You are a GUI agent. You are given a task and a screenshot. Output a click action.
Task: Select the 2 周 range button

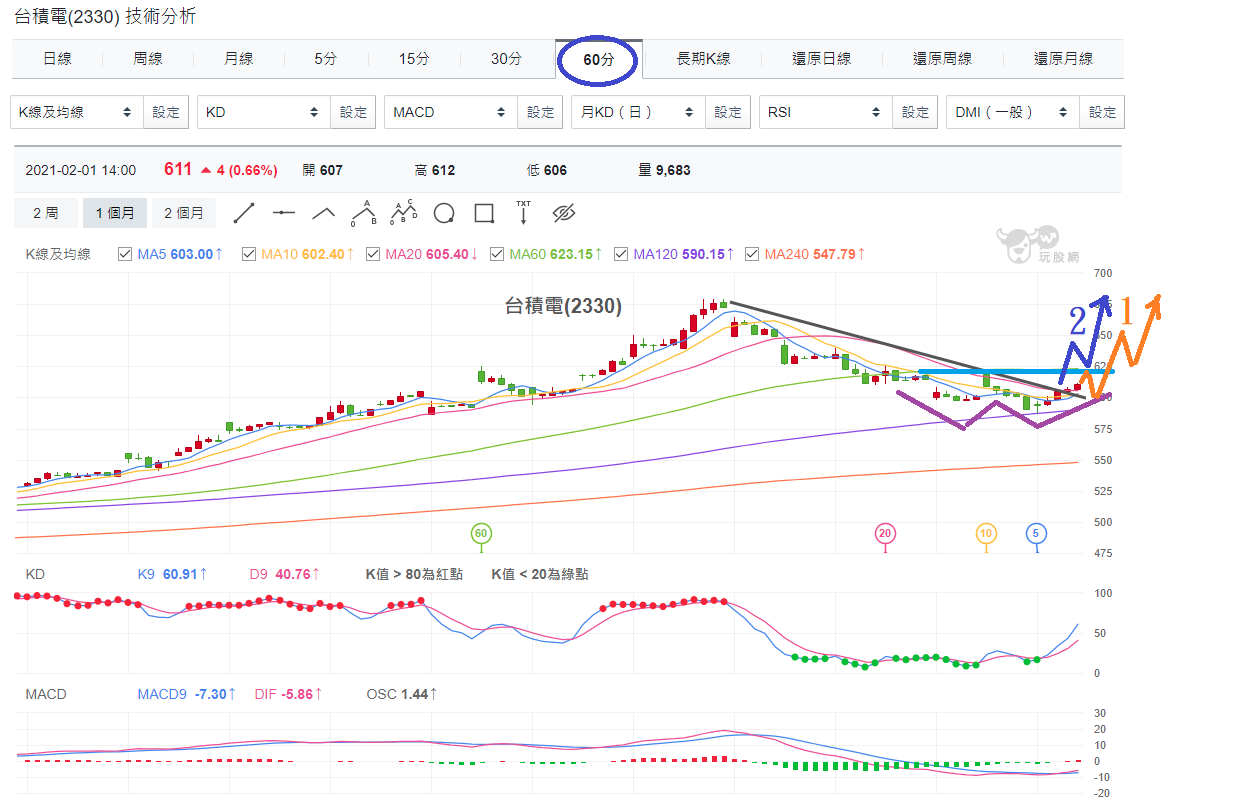coord(46,213)
